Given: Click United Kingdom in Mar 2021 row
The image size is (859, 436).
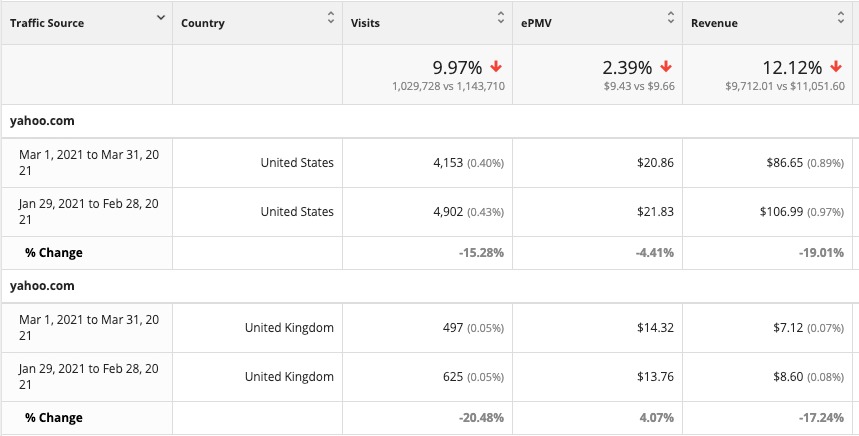Looking at the screenshot, I should pos(289,328).
